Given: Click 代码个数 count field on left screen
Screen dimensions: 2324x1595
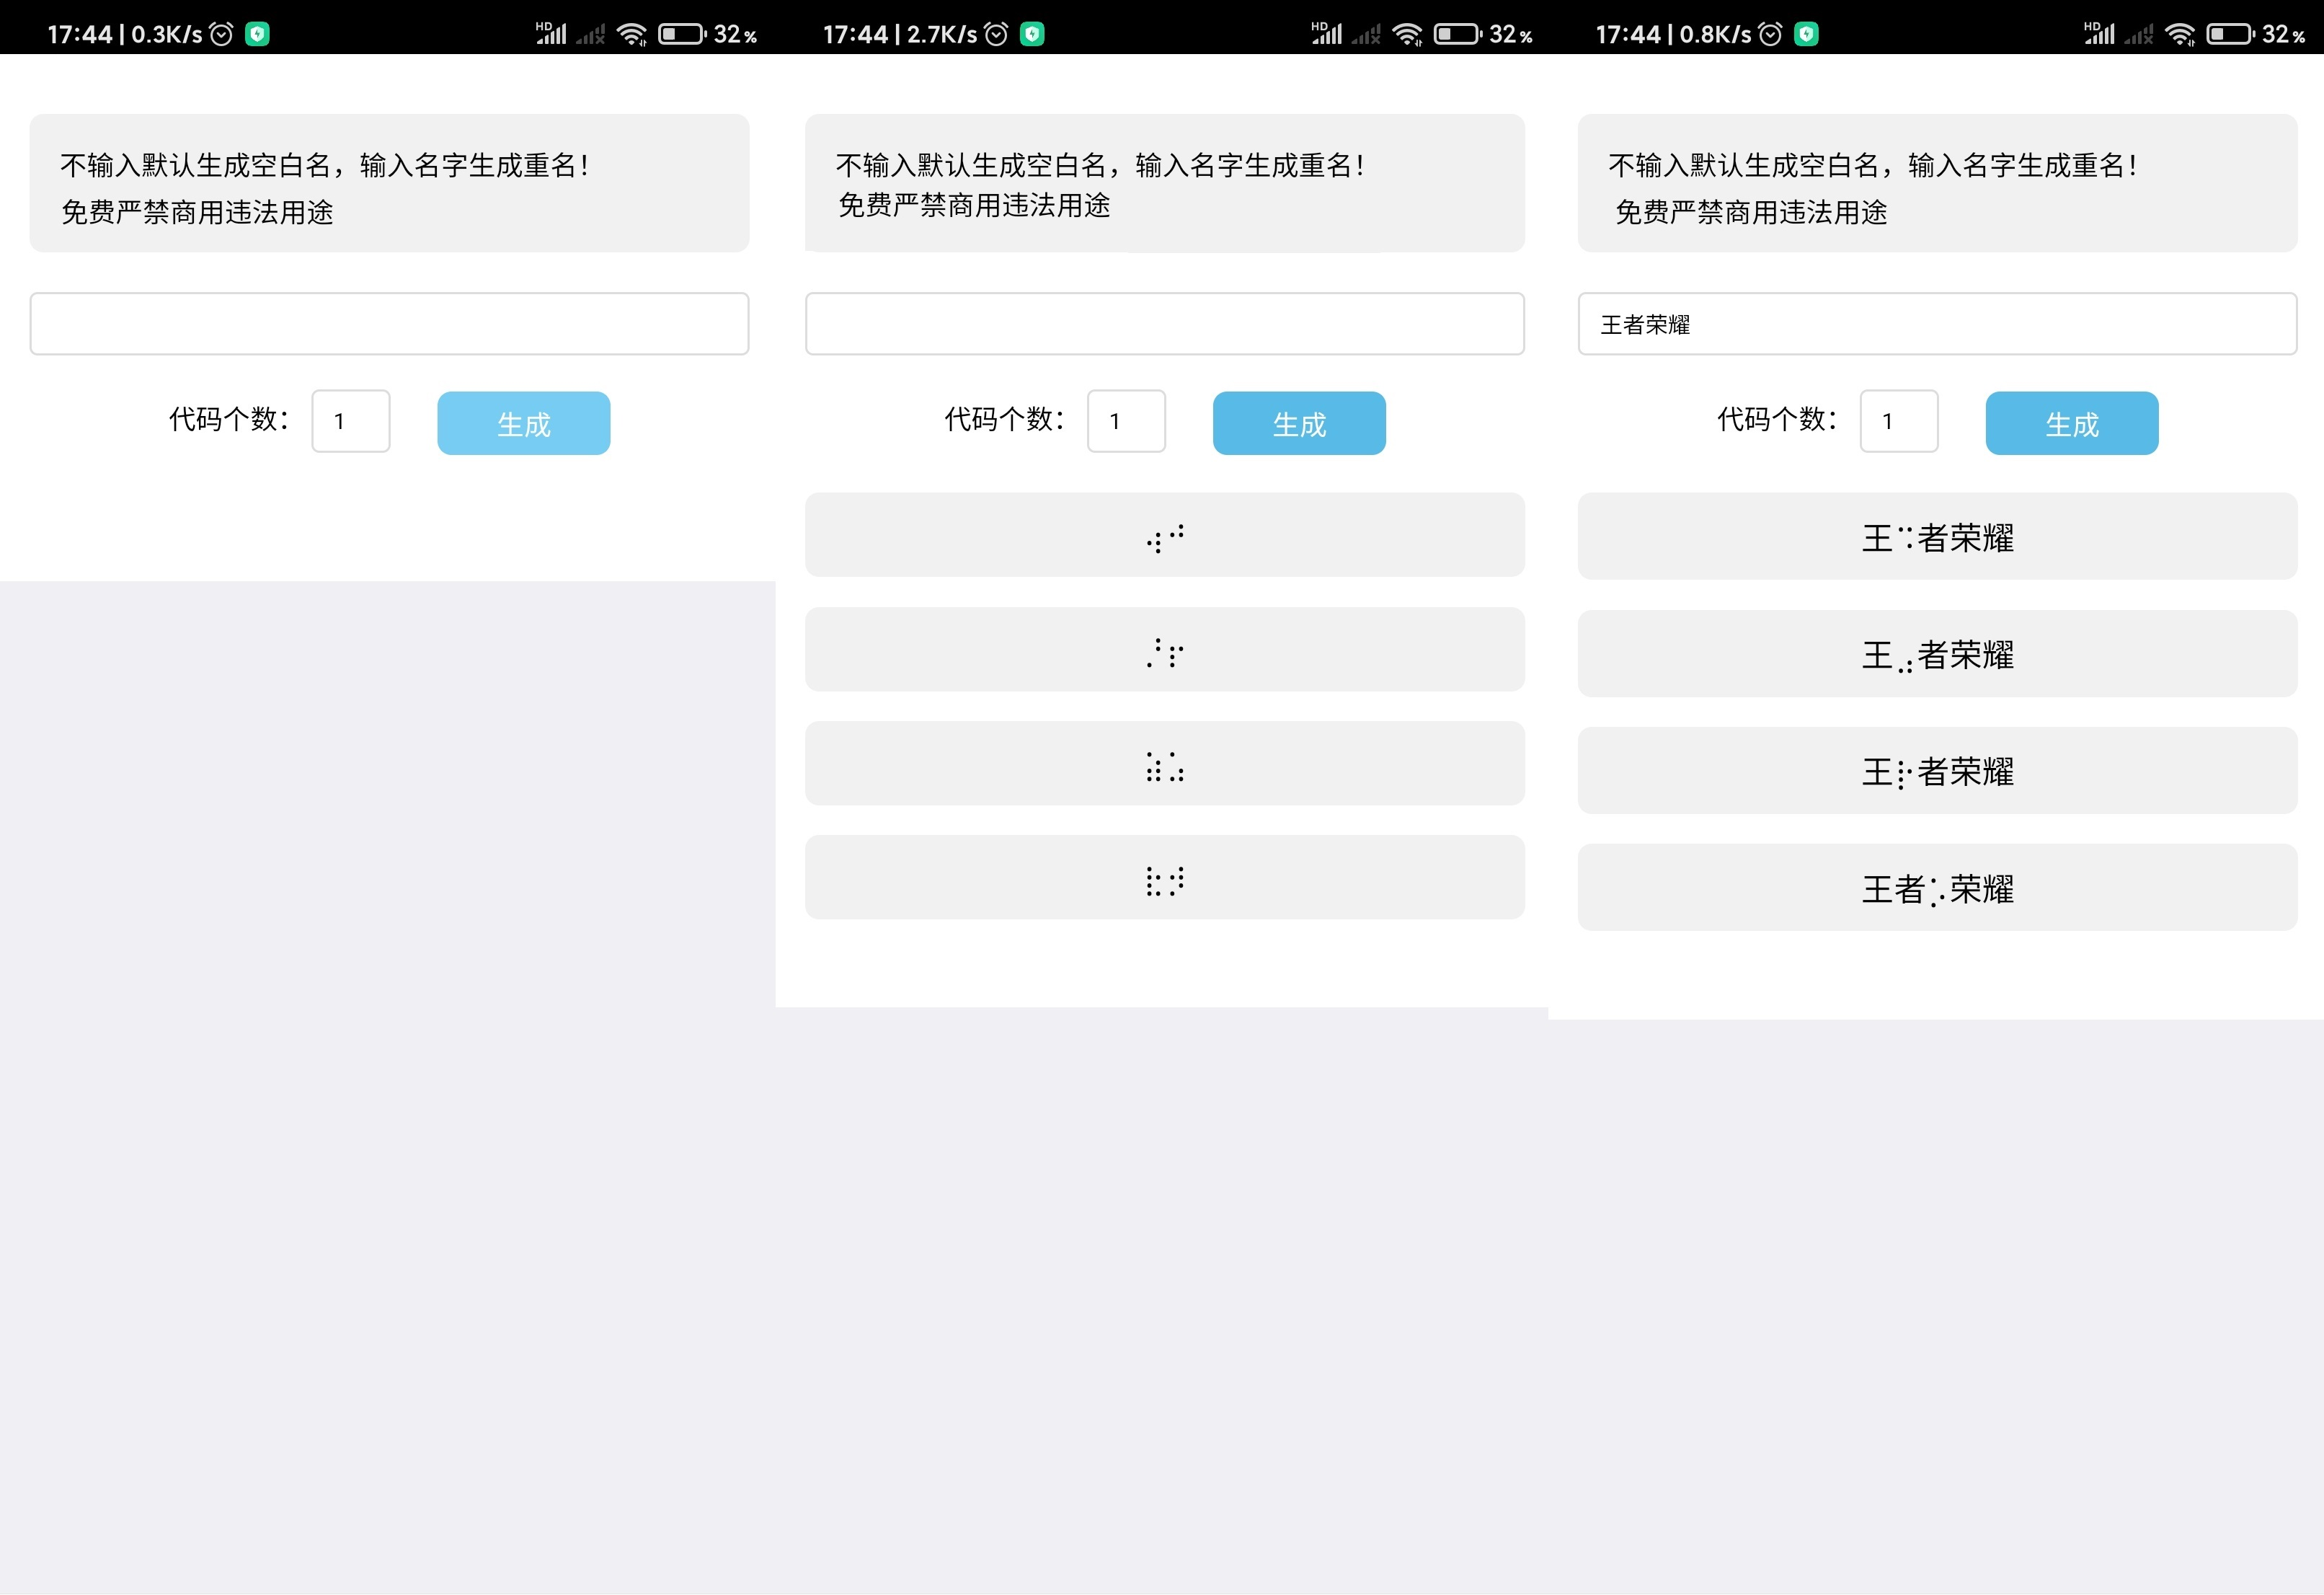Looking at the screenshot, I should pos(350,421).
